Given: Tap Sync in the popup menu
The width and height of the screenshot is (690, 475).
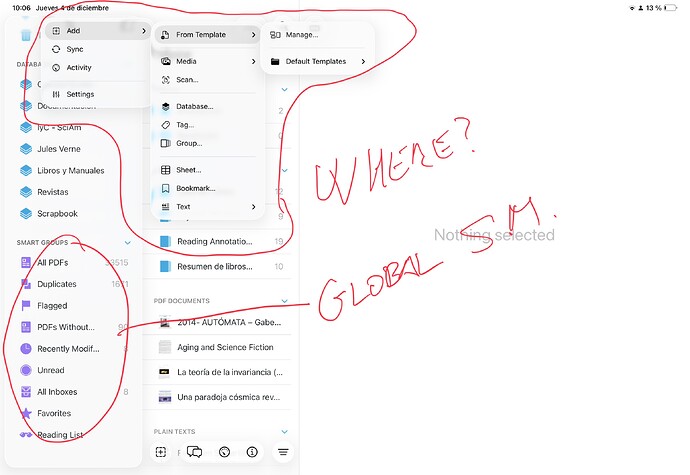Looking at the screenshot, I should click(74, 49).
